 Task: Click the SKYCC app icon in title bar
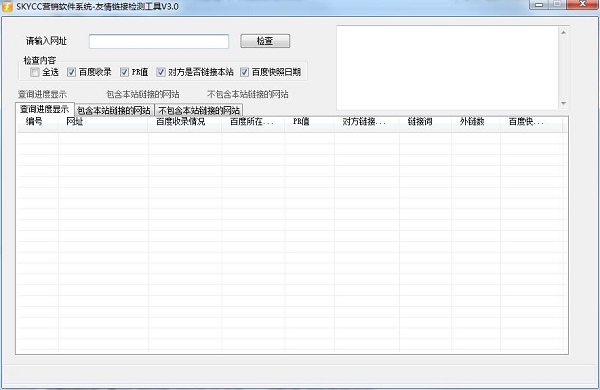[7, 6]
